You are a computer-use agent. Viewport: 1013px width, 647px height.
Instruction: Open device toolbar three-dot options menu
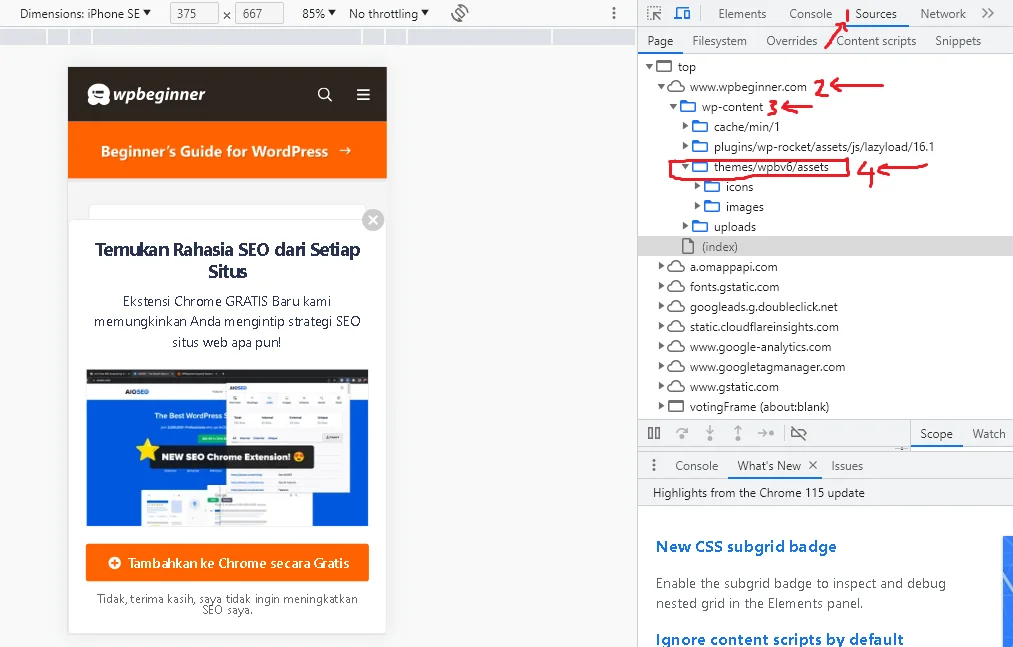click(614, 14)
